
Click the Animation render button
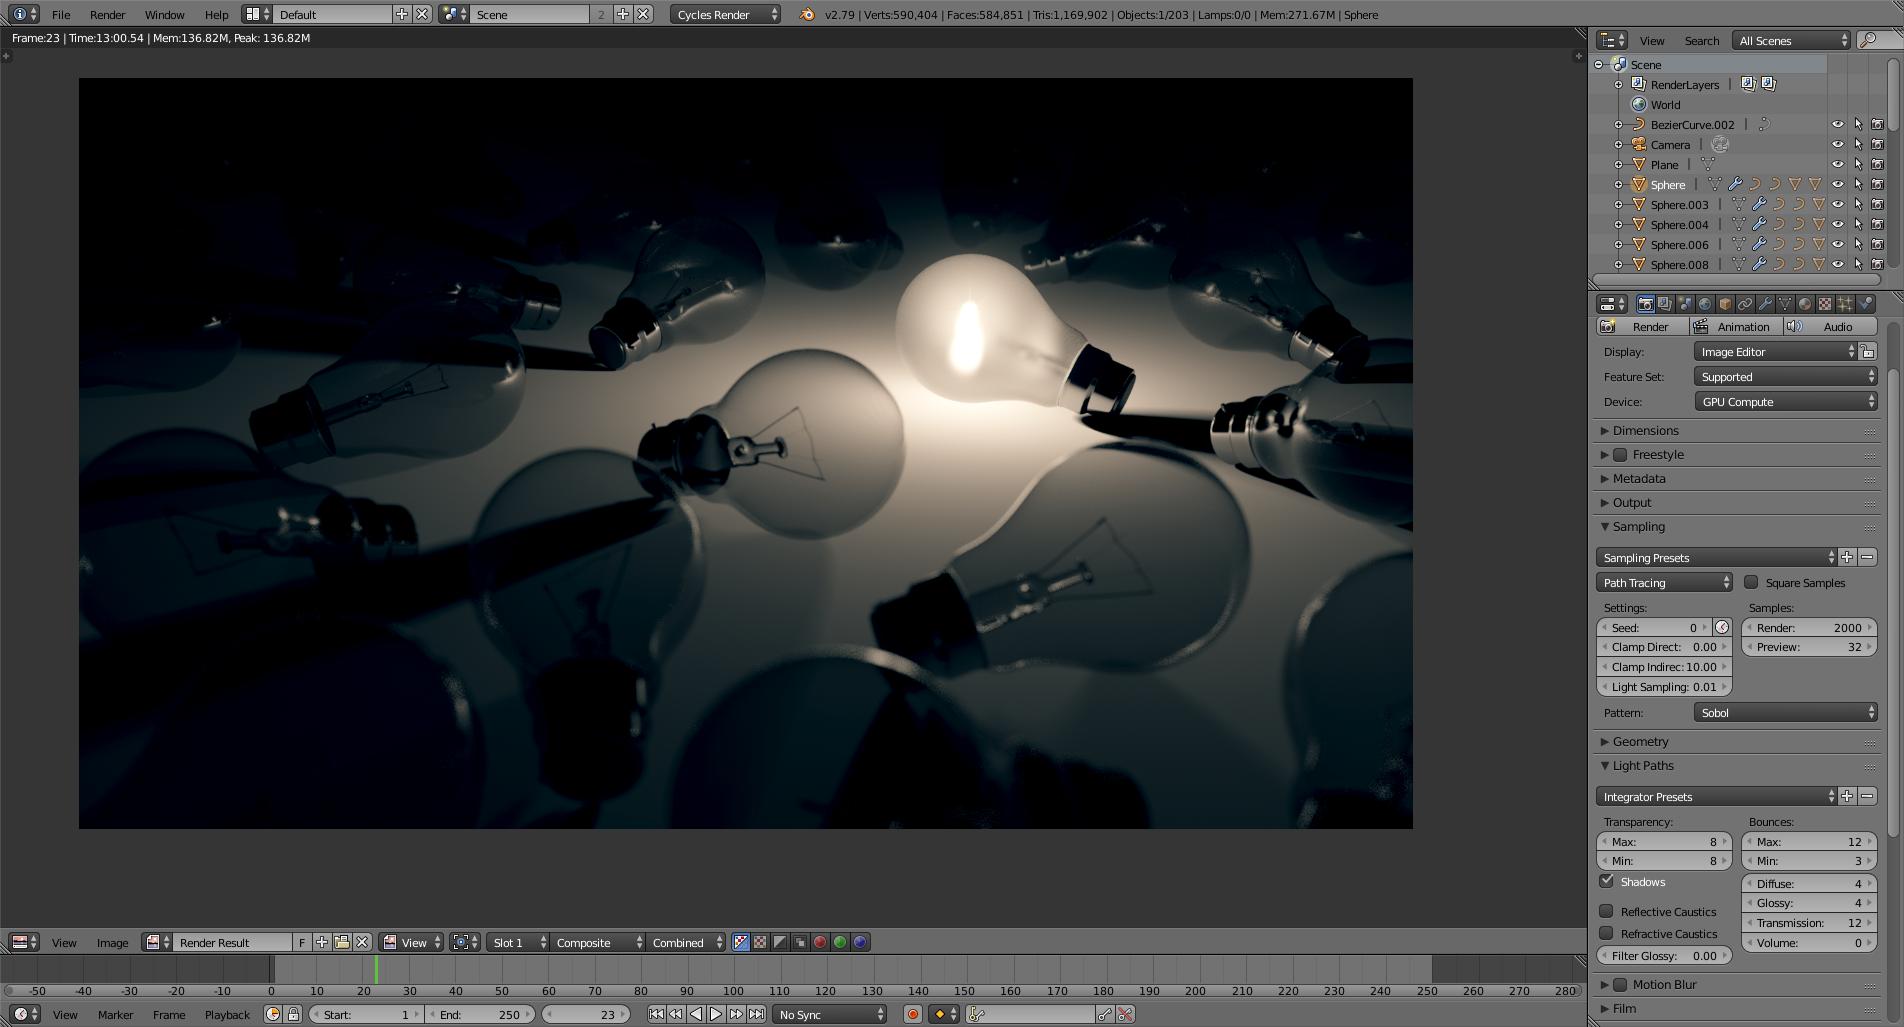[1736, 326]
